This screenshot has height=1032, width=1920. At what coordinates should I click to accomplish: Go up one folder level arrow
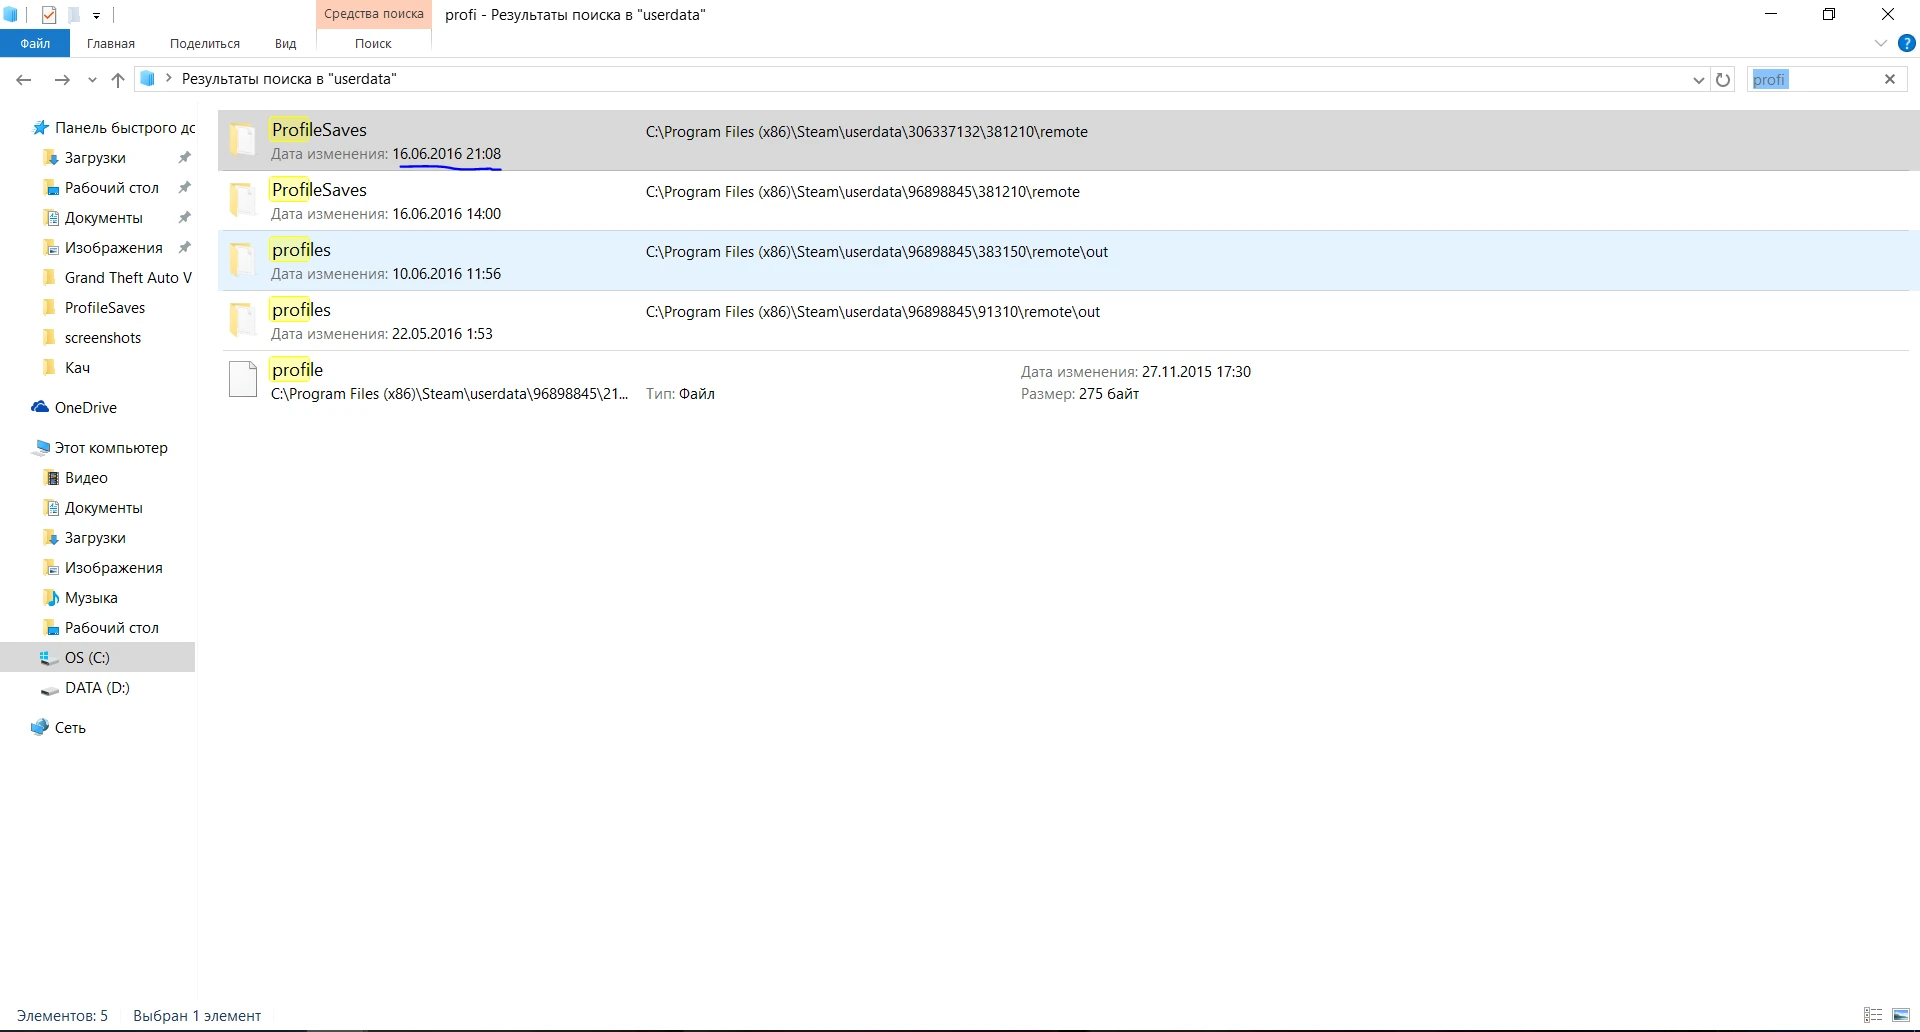118,80
